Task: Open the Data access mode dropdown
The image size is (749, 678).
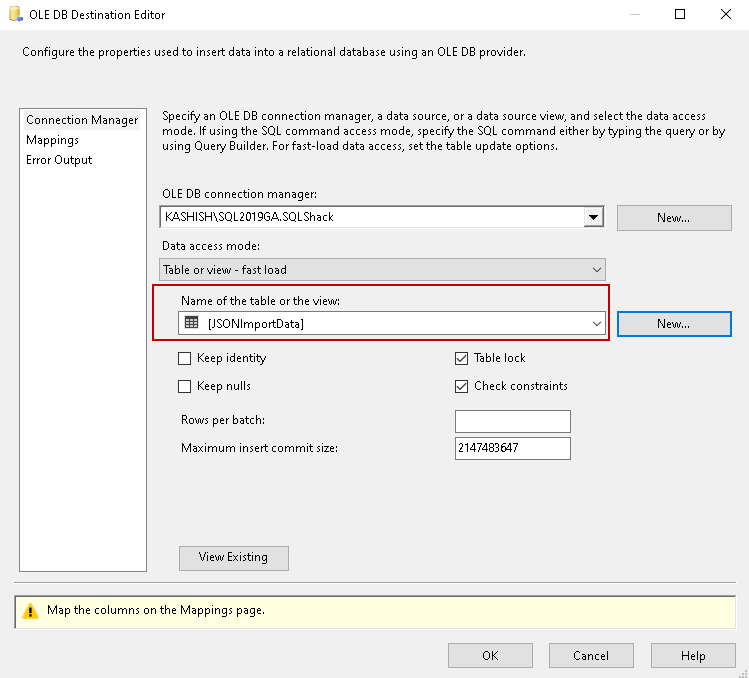Action: 597,269
